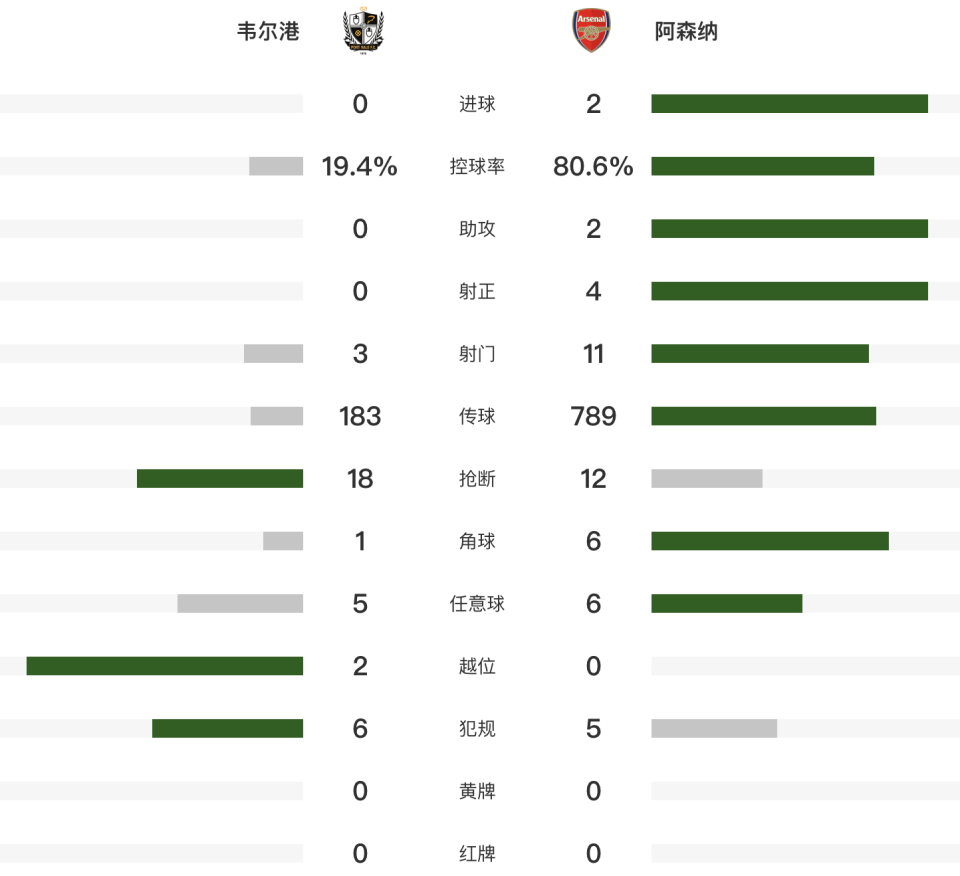This screenshot has height=876, width=960.
Task: Select the 助攻 assists stat label
Action: point(477,229)
